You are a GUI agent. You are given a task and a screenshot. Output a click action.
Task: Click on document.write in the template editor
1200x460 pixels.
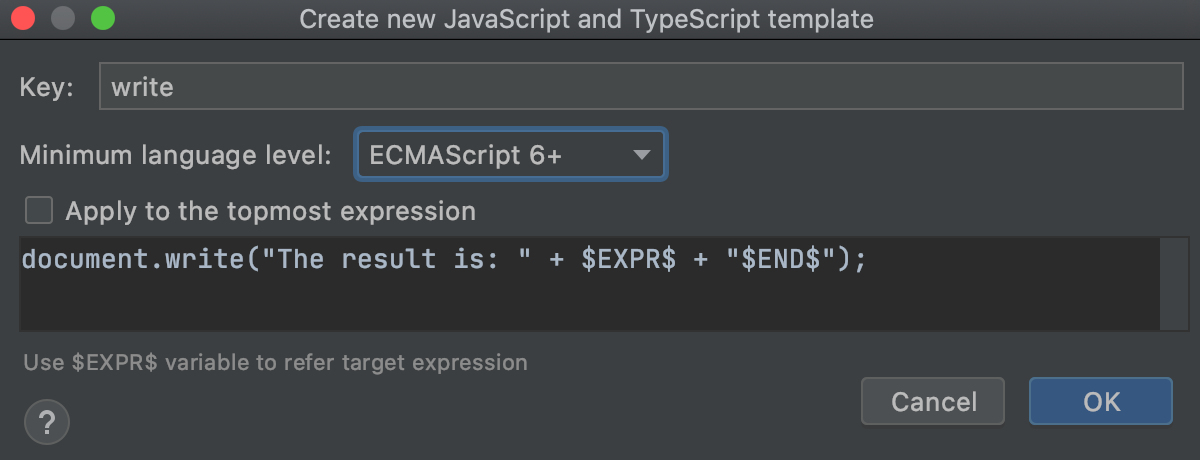tap(128, 260)
